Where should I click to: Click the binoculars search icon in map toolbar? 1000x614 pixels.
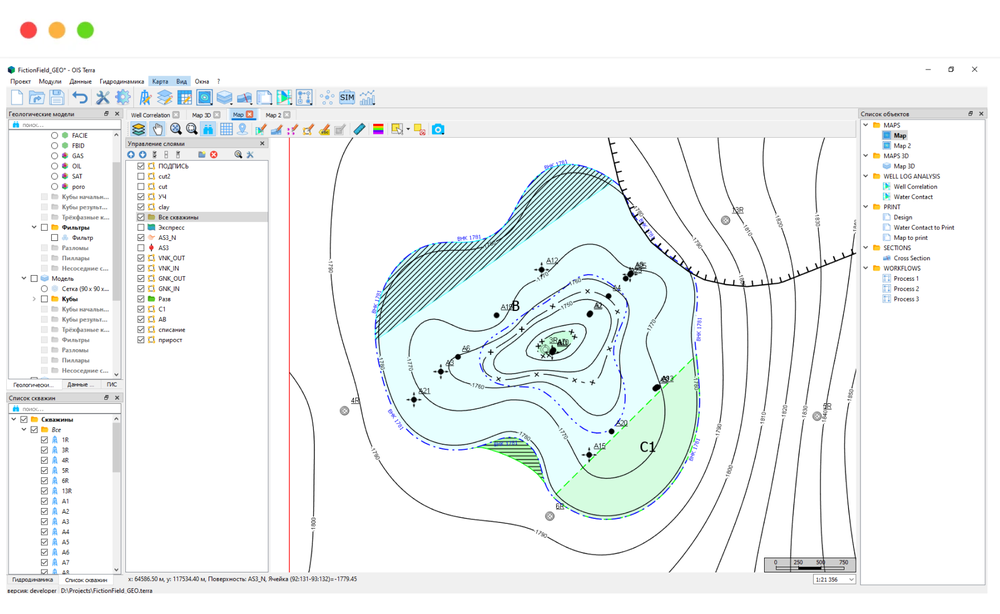208,129
